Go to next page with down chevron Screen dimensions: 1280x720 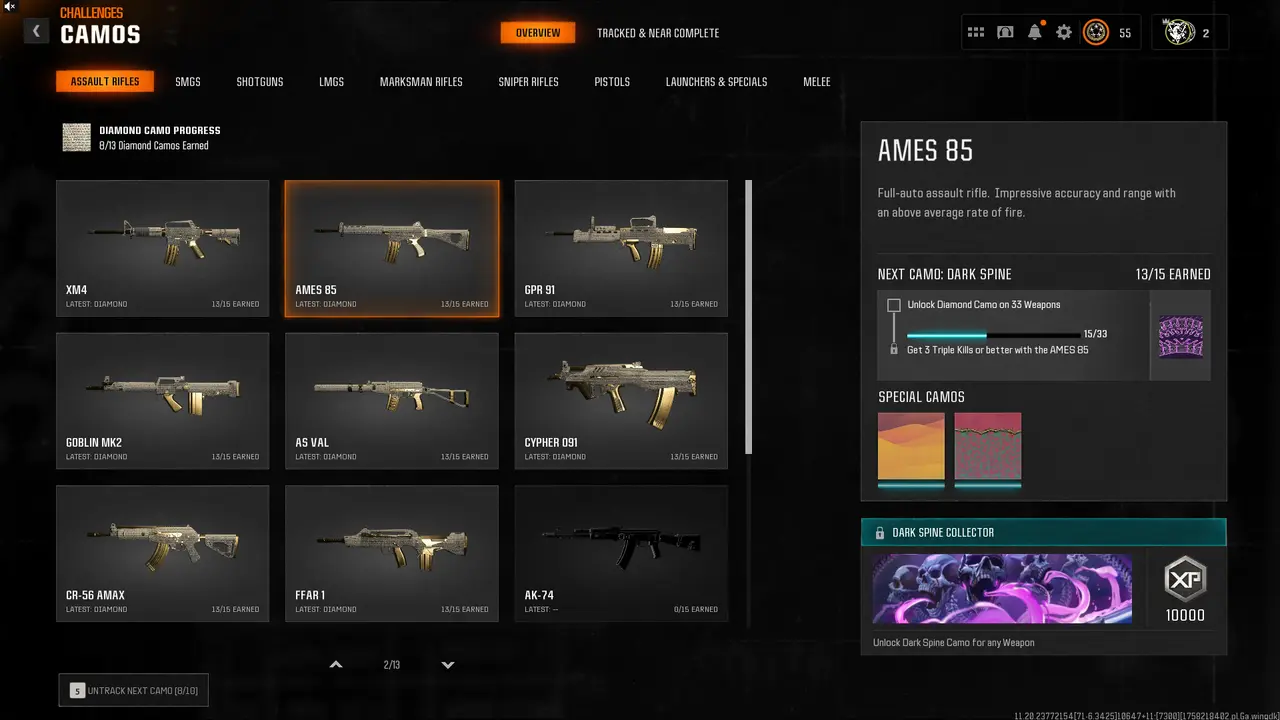[x=448, y=665]
